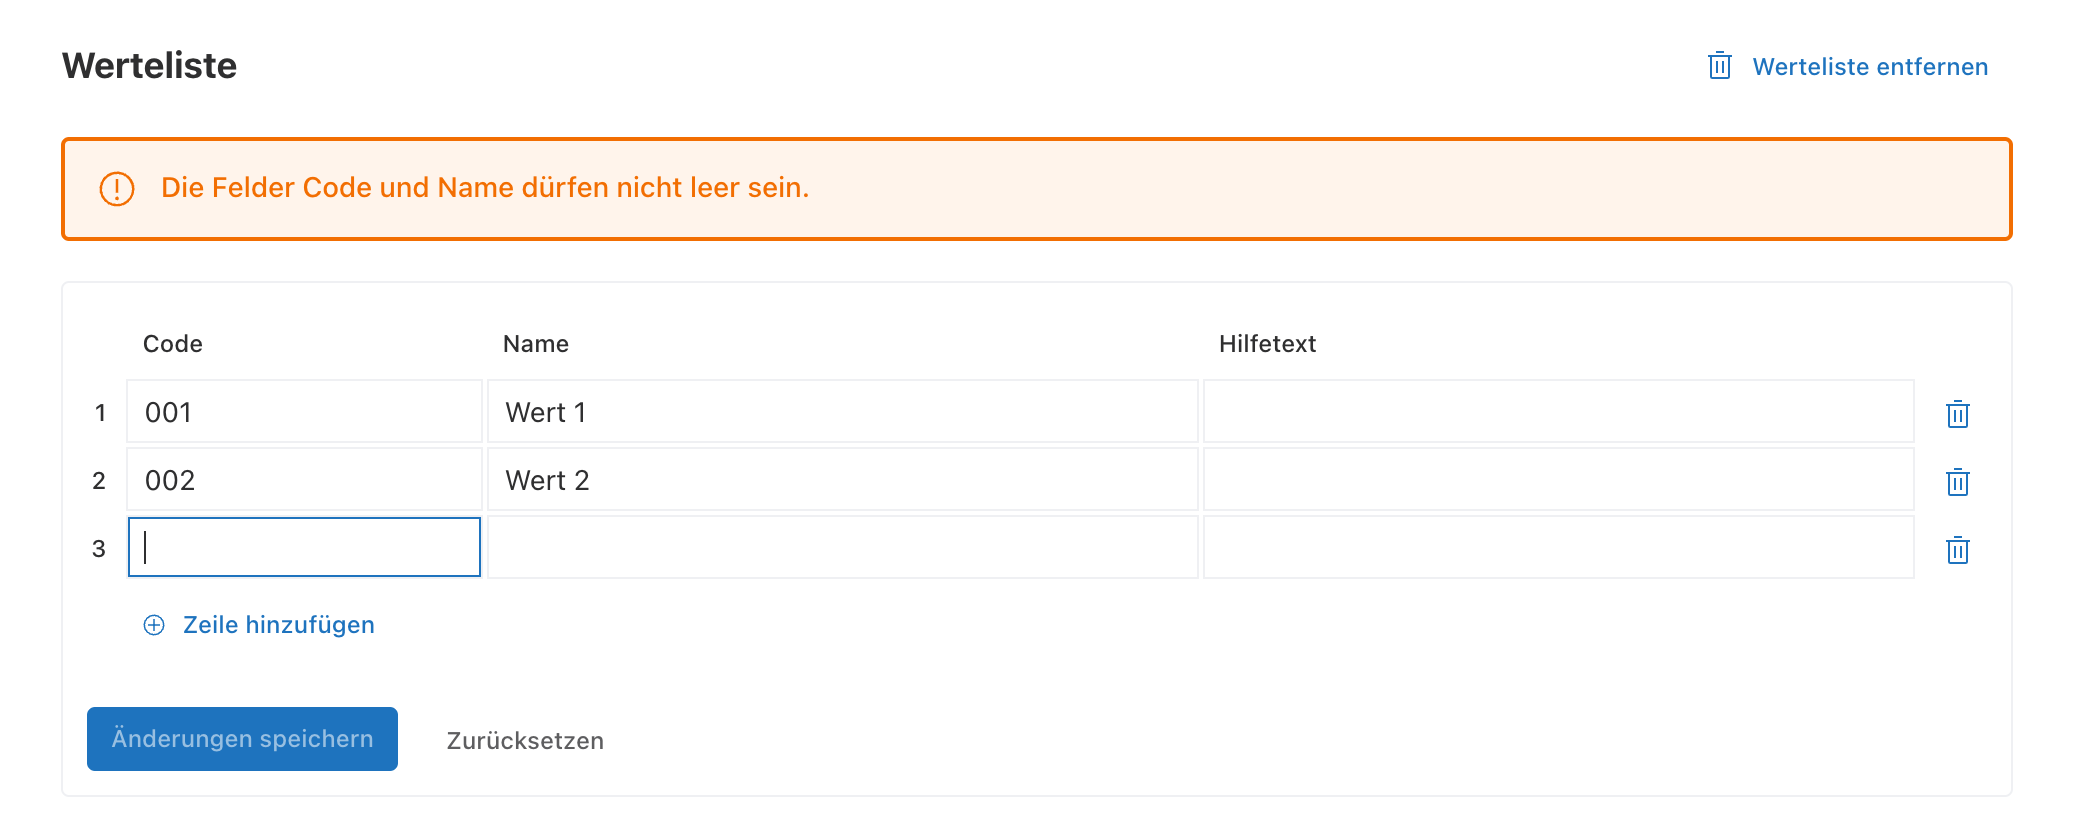Click Hilfetext field in row 3
This screenshot has height=828, width=2092.
click(1558, 547)
